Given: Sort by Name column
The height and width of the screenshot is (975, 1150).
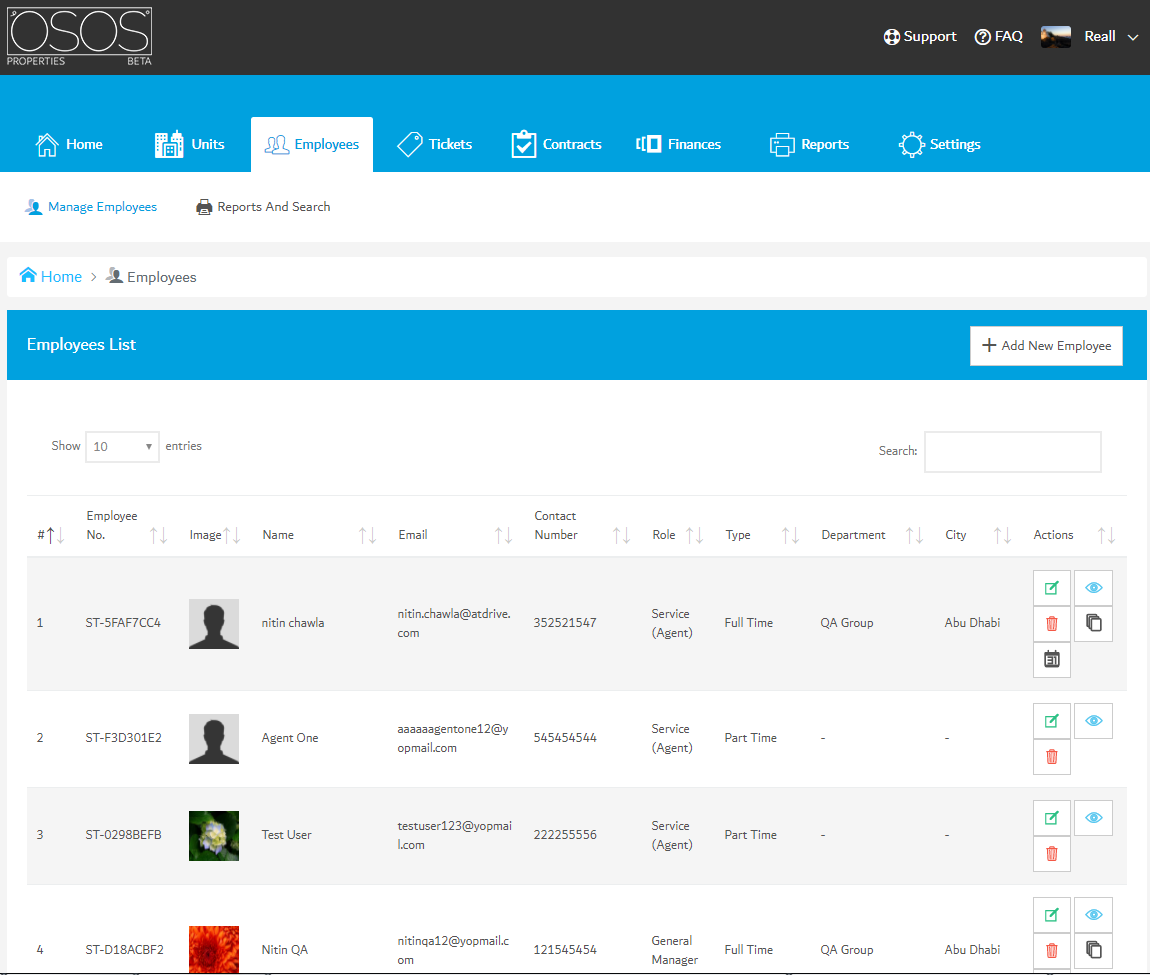Looking at the screenshot, I should tap(319, 536).
